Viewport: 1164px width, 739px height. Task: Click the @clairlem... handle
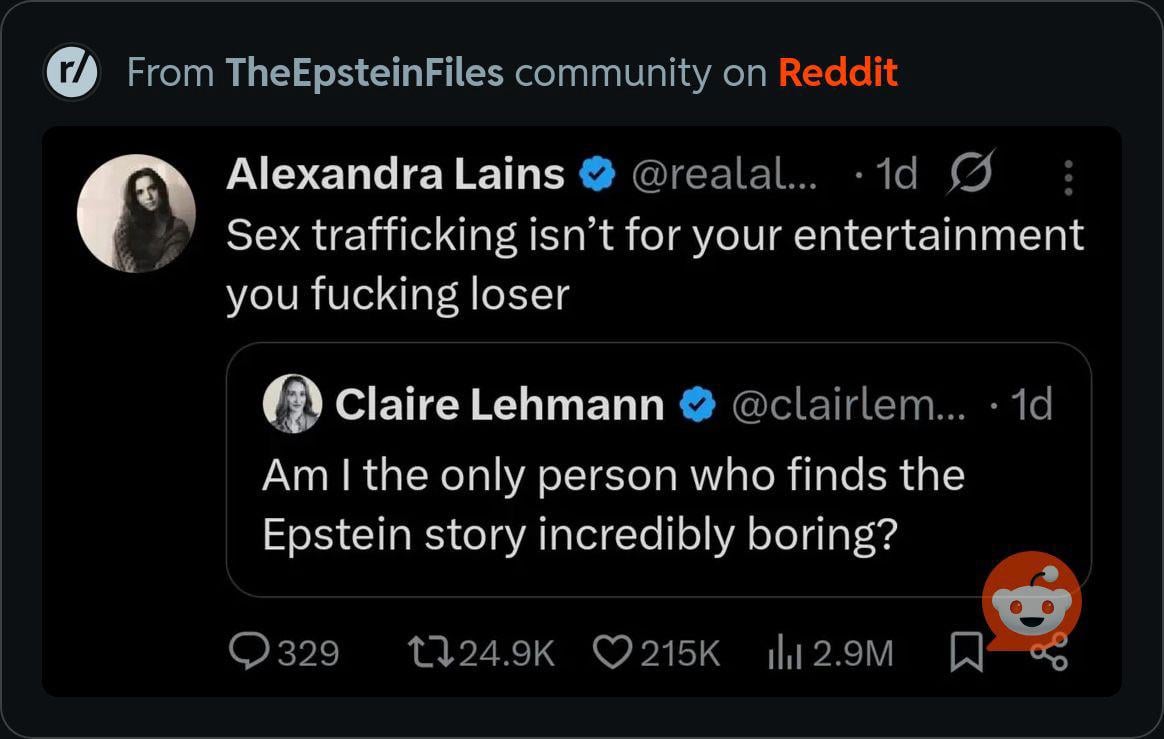pyautogui.click(x=849, y=405)
